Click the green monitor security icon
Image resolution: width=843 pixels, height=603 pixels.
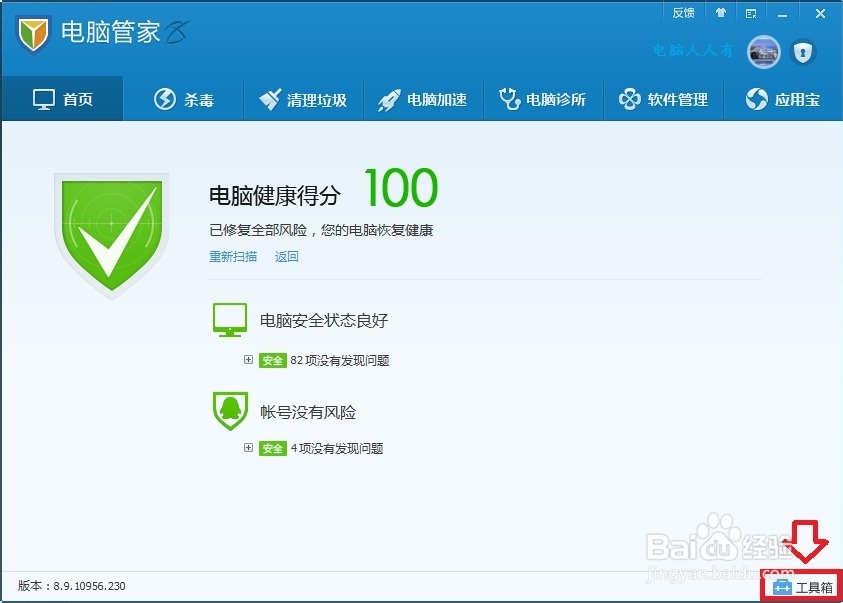click(230, 320)
